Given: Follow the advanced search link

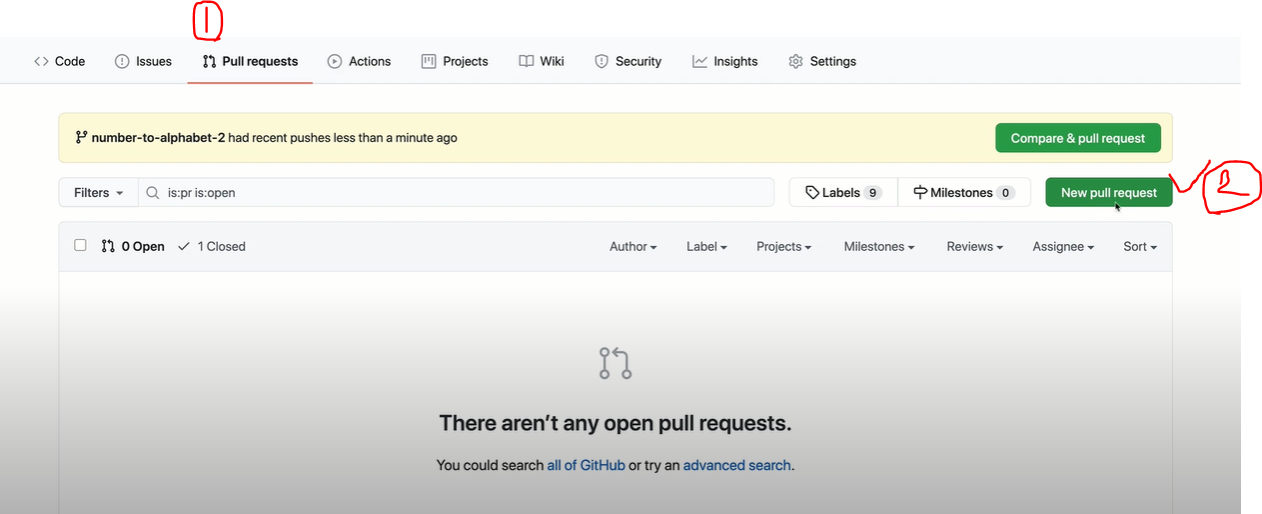Looking at the screenshot, I should (x=737, y=465).
